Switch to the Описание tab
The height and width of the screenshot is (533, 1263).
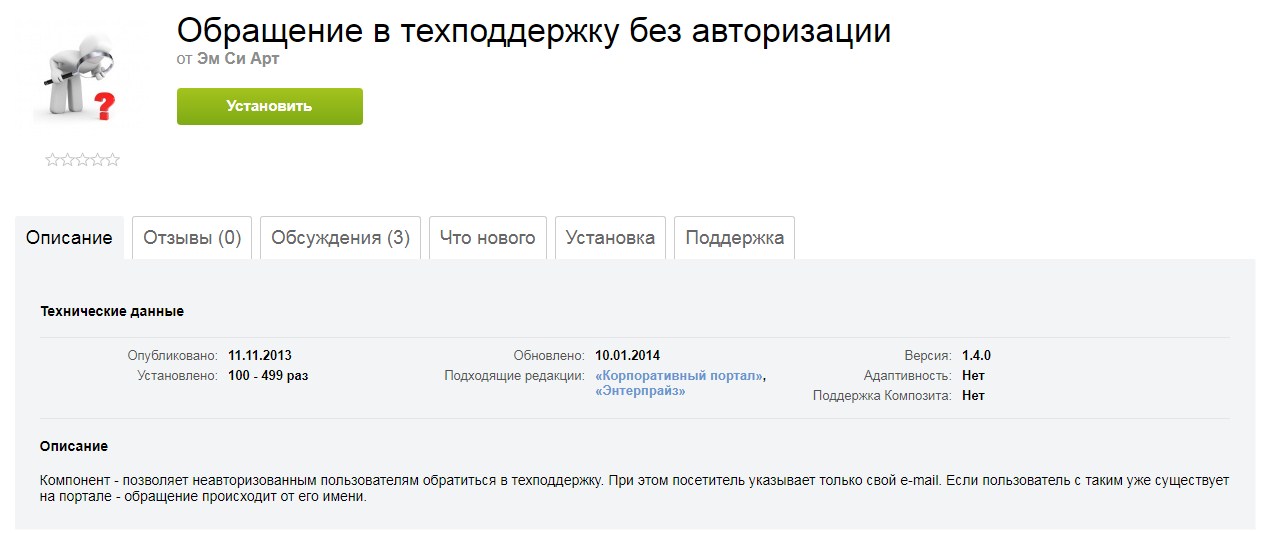tap(69, 238)
